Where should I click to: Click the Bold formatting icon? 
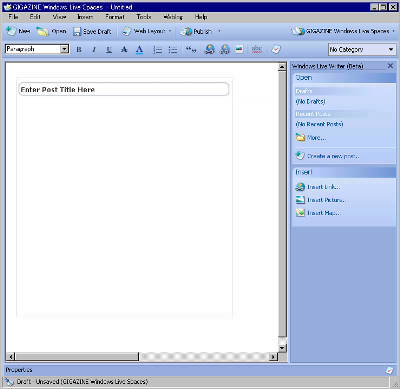point(79,50)
